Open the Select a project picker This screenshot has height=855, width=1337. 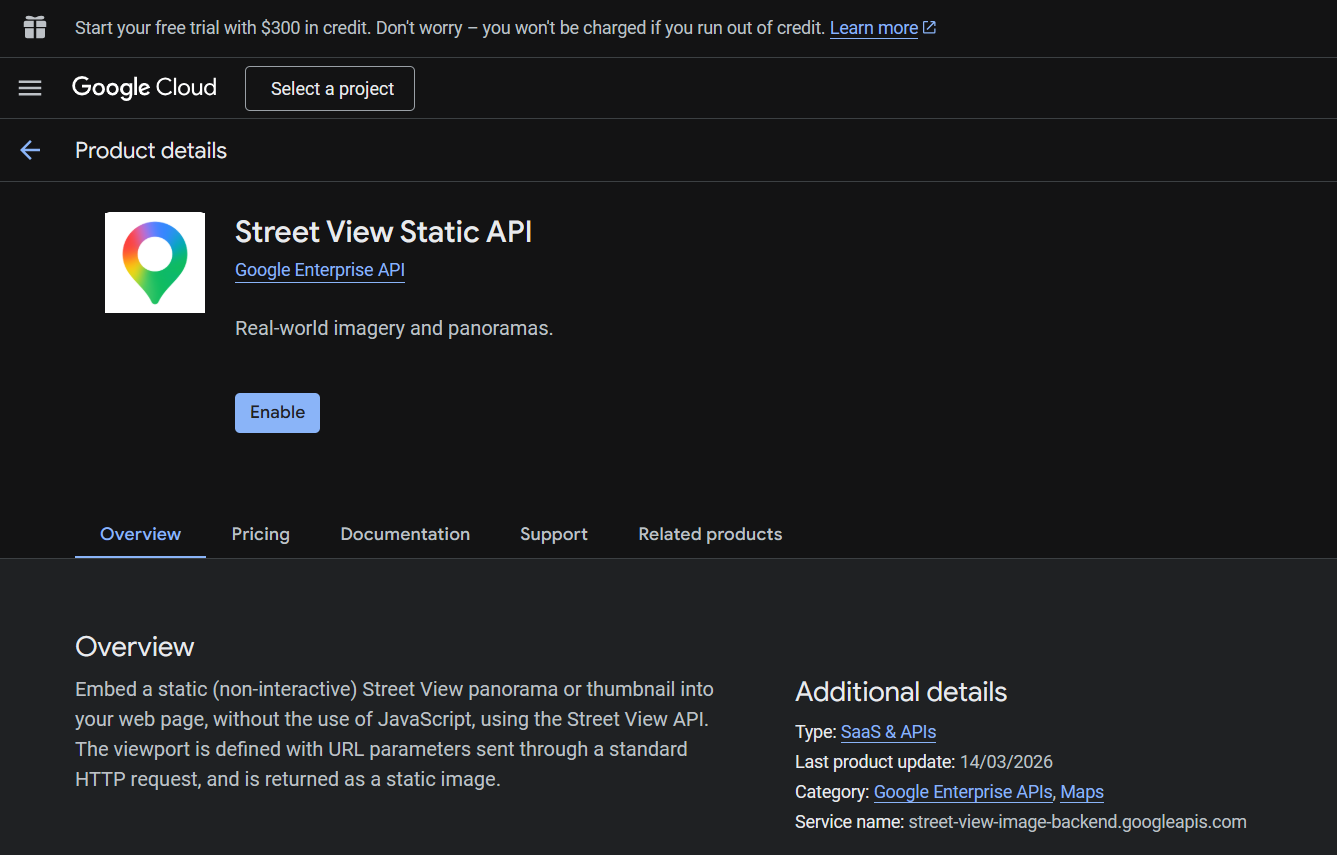(x=330, y=88)
